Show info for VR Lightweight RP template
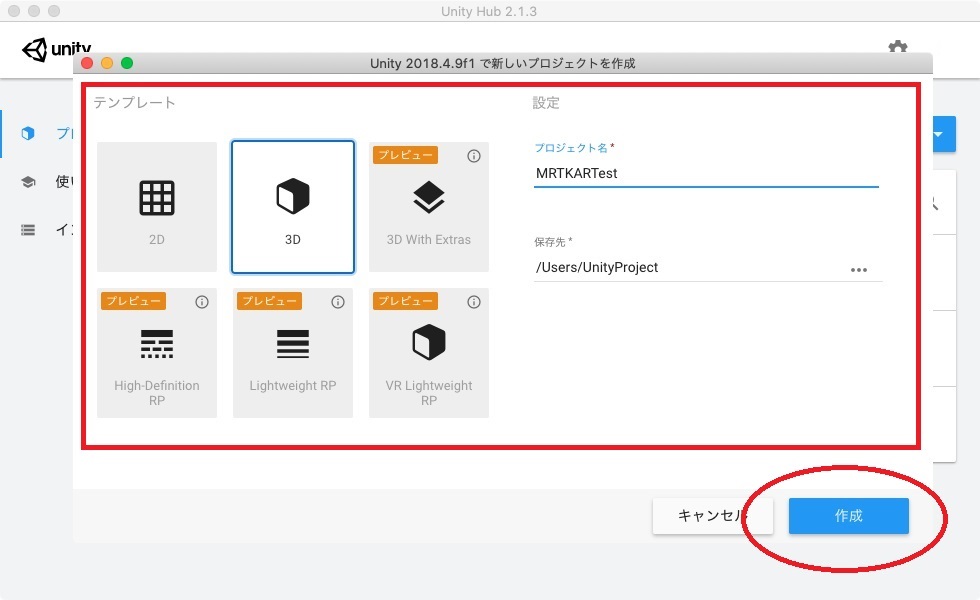980x600 pixels. click(474, 302)
